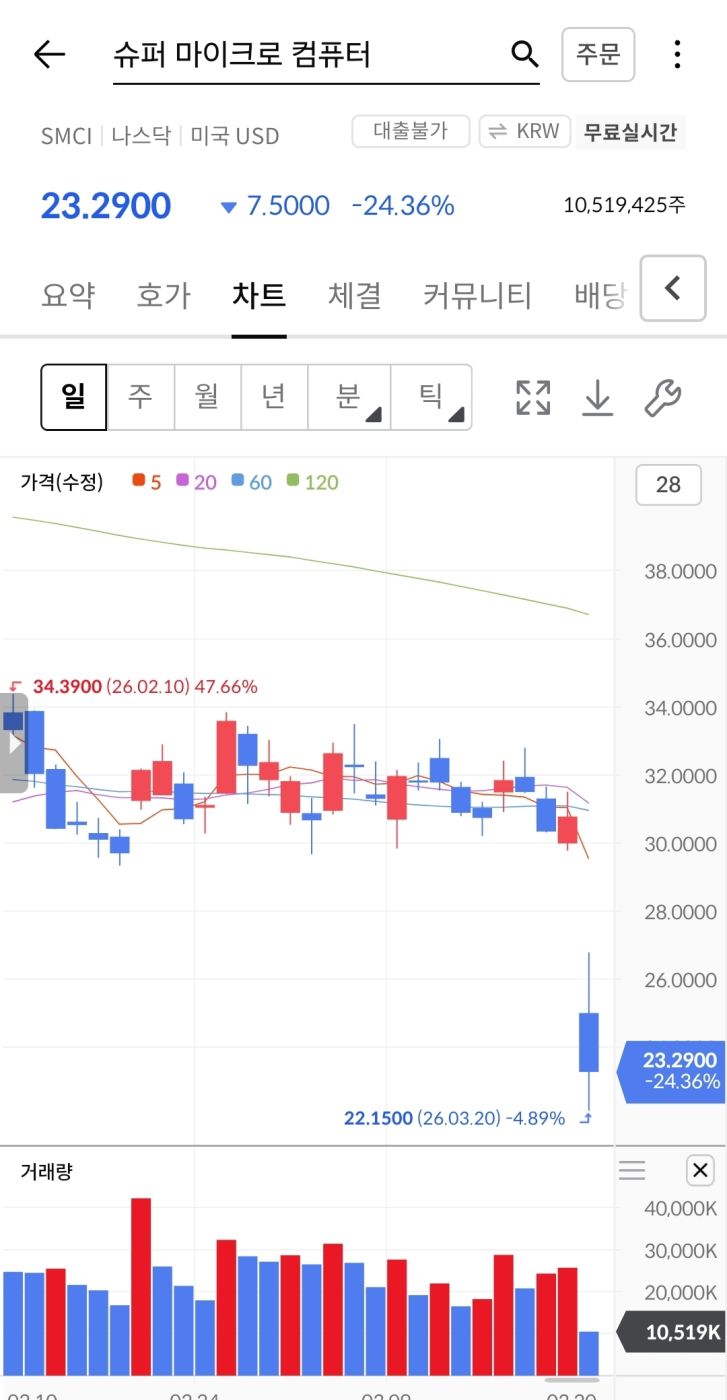Screen dimensions: 727x1400
Task: Select the 일 (daily) chart period
Action: pyautogui.click(x=74, y=397)
